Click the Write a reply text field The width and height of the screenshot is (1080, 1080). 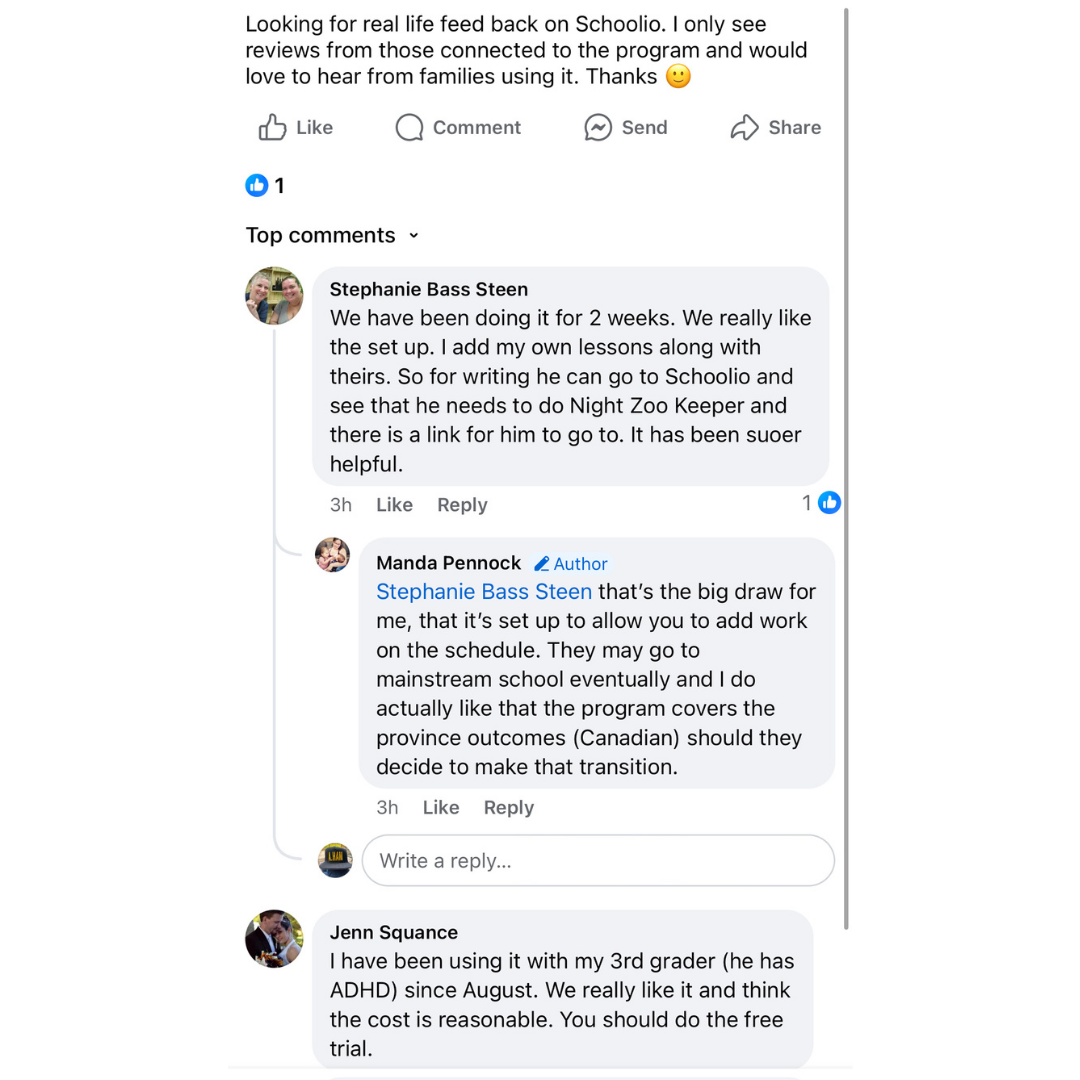pos(597,861)
